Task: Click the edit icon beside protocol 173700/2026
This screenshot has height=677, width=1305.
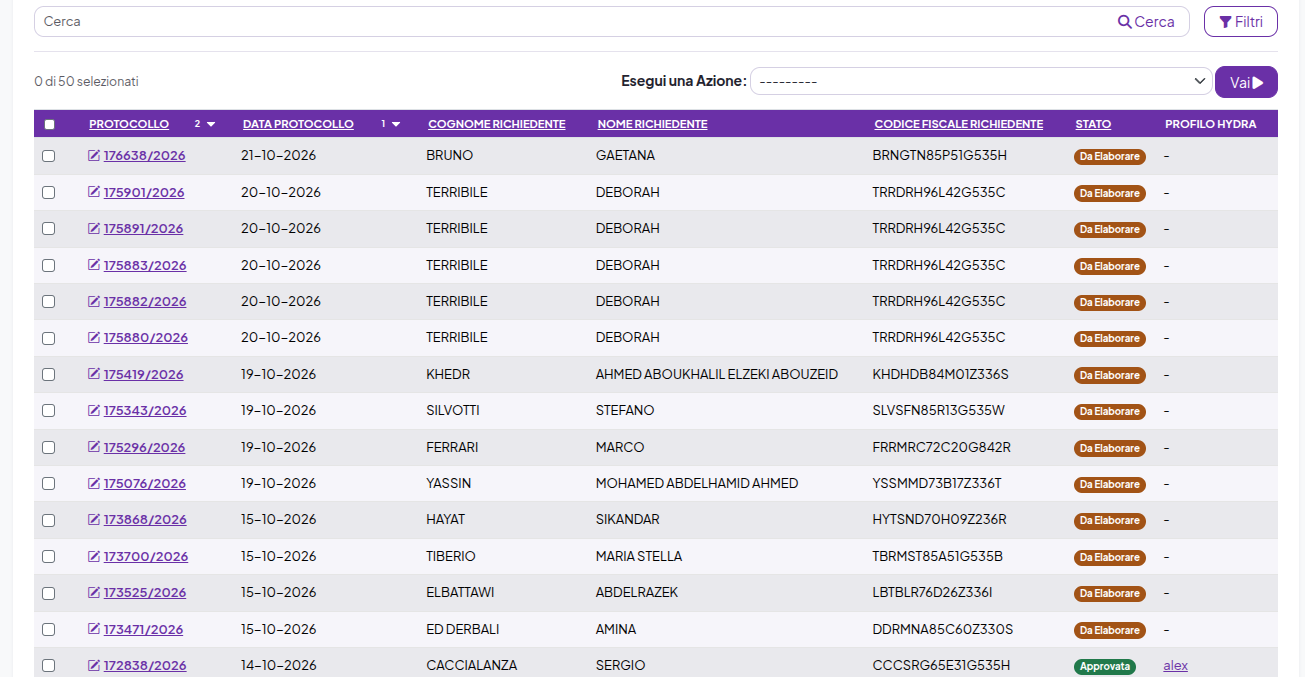Action: click(x=94, y=556)
